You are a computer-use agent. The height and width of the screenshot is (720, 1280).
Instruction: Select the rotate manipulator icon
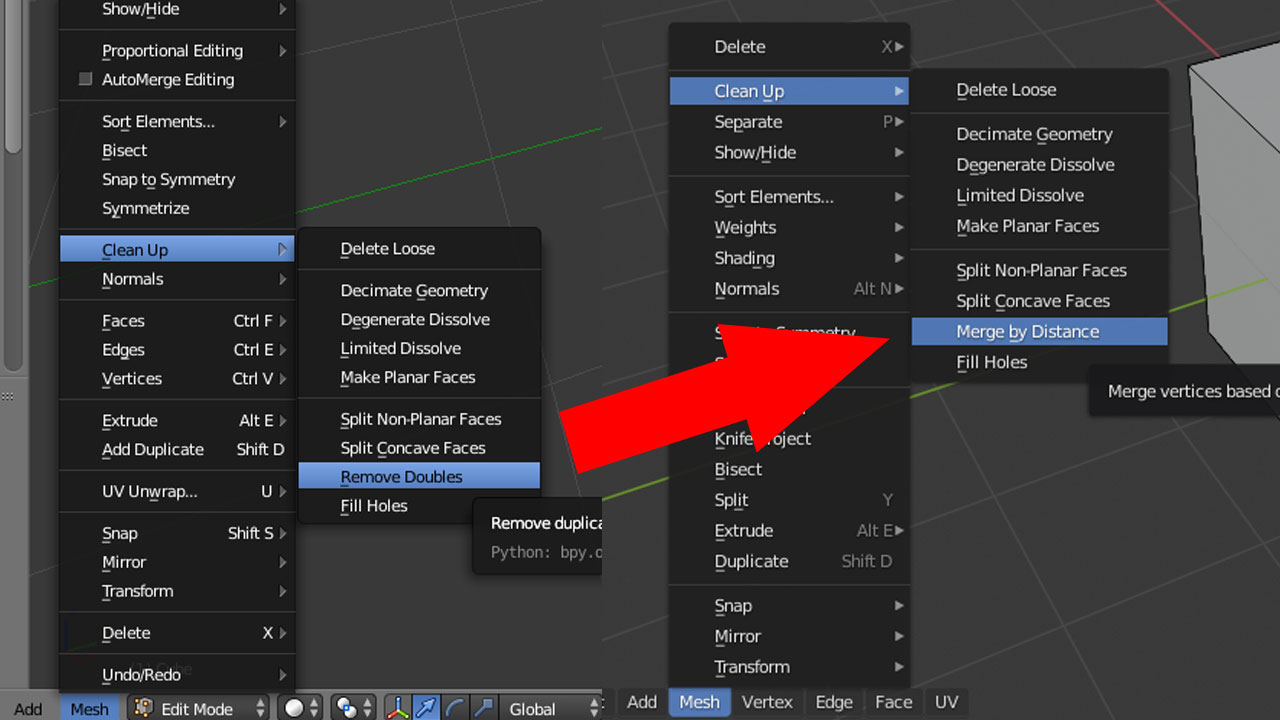tap(456, 707)
